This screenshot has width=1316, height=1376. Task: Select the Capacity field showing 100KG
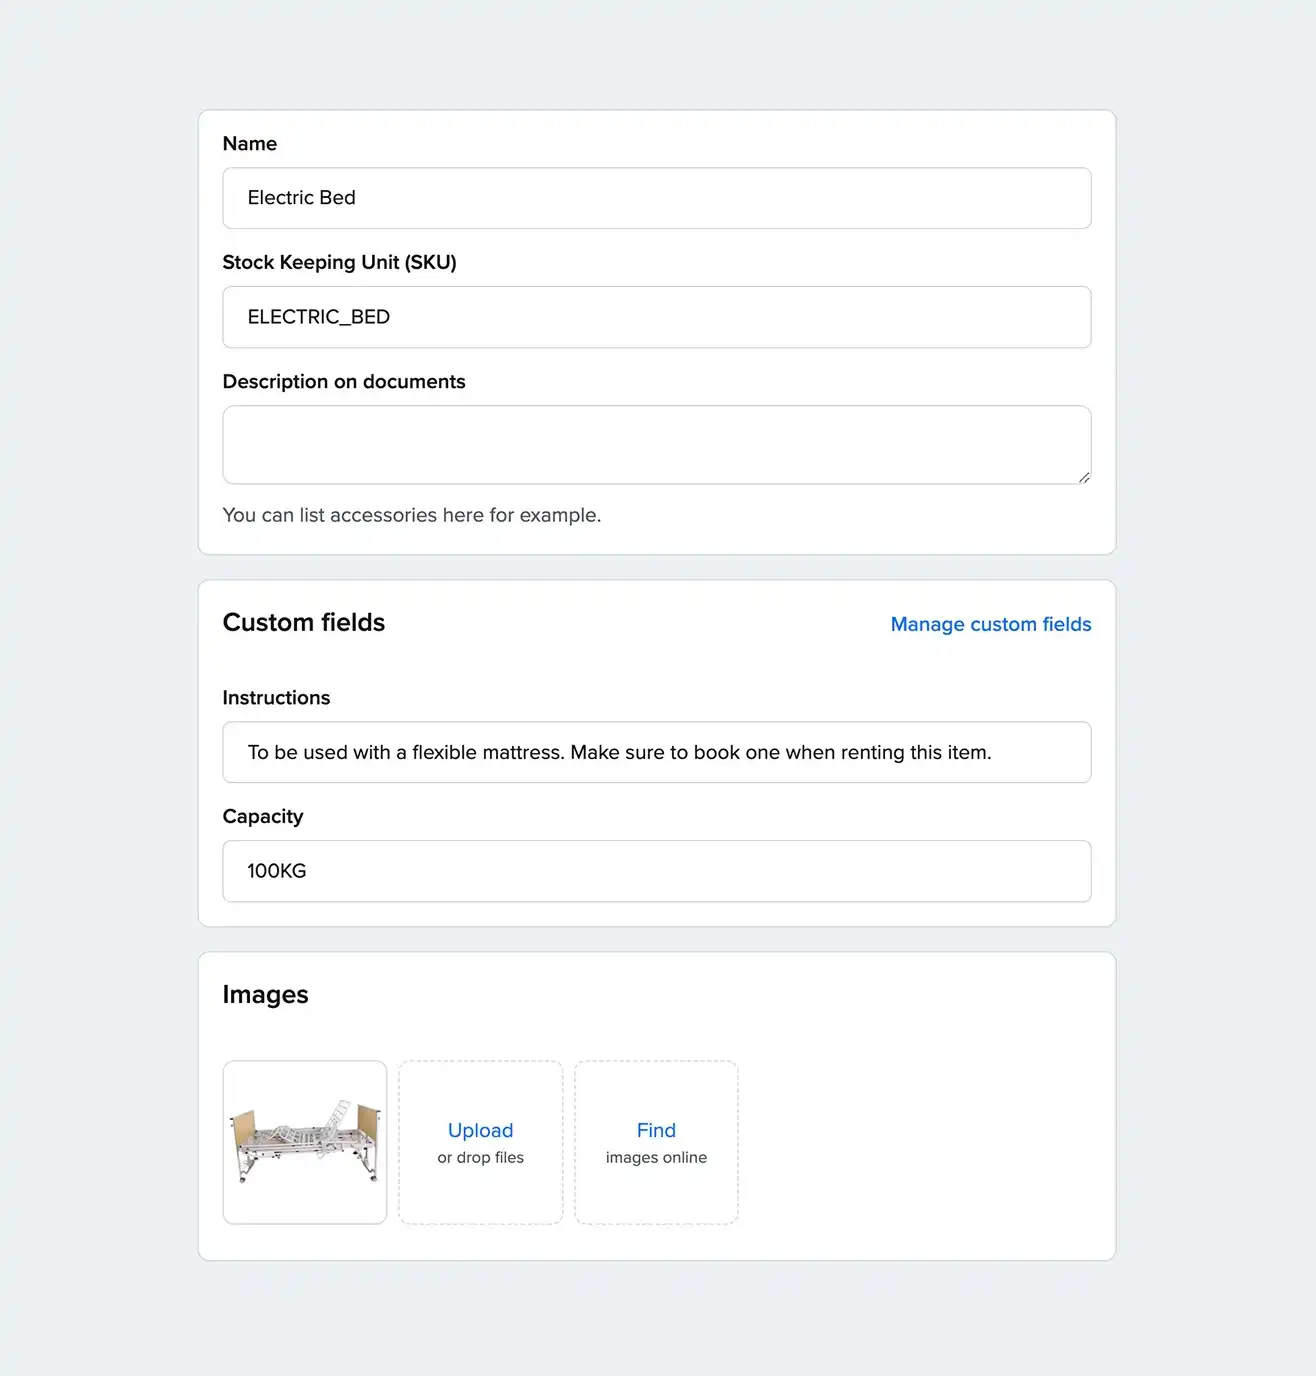point(656,871)
